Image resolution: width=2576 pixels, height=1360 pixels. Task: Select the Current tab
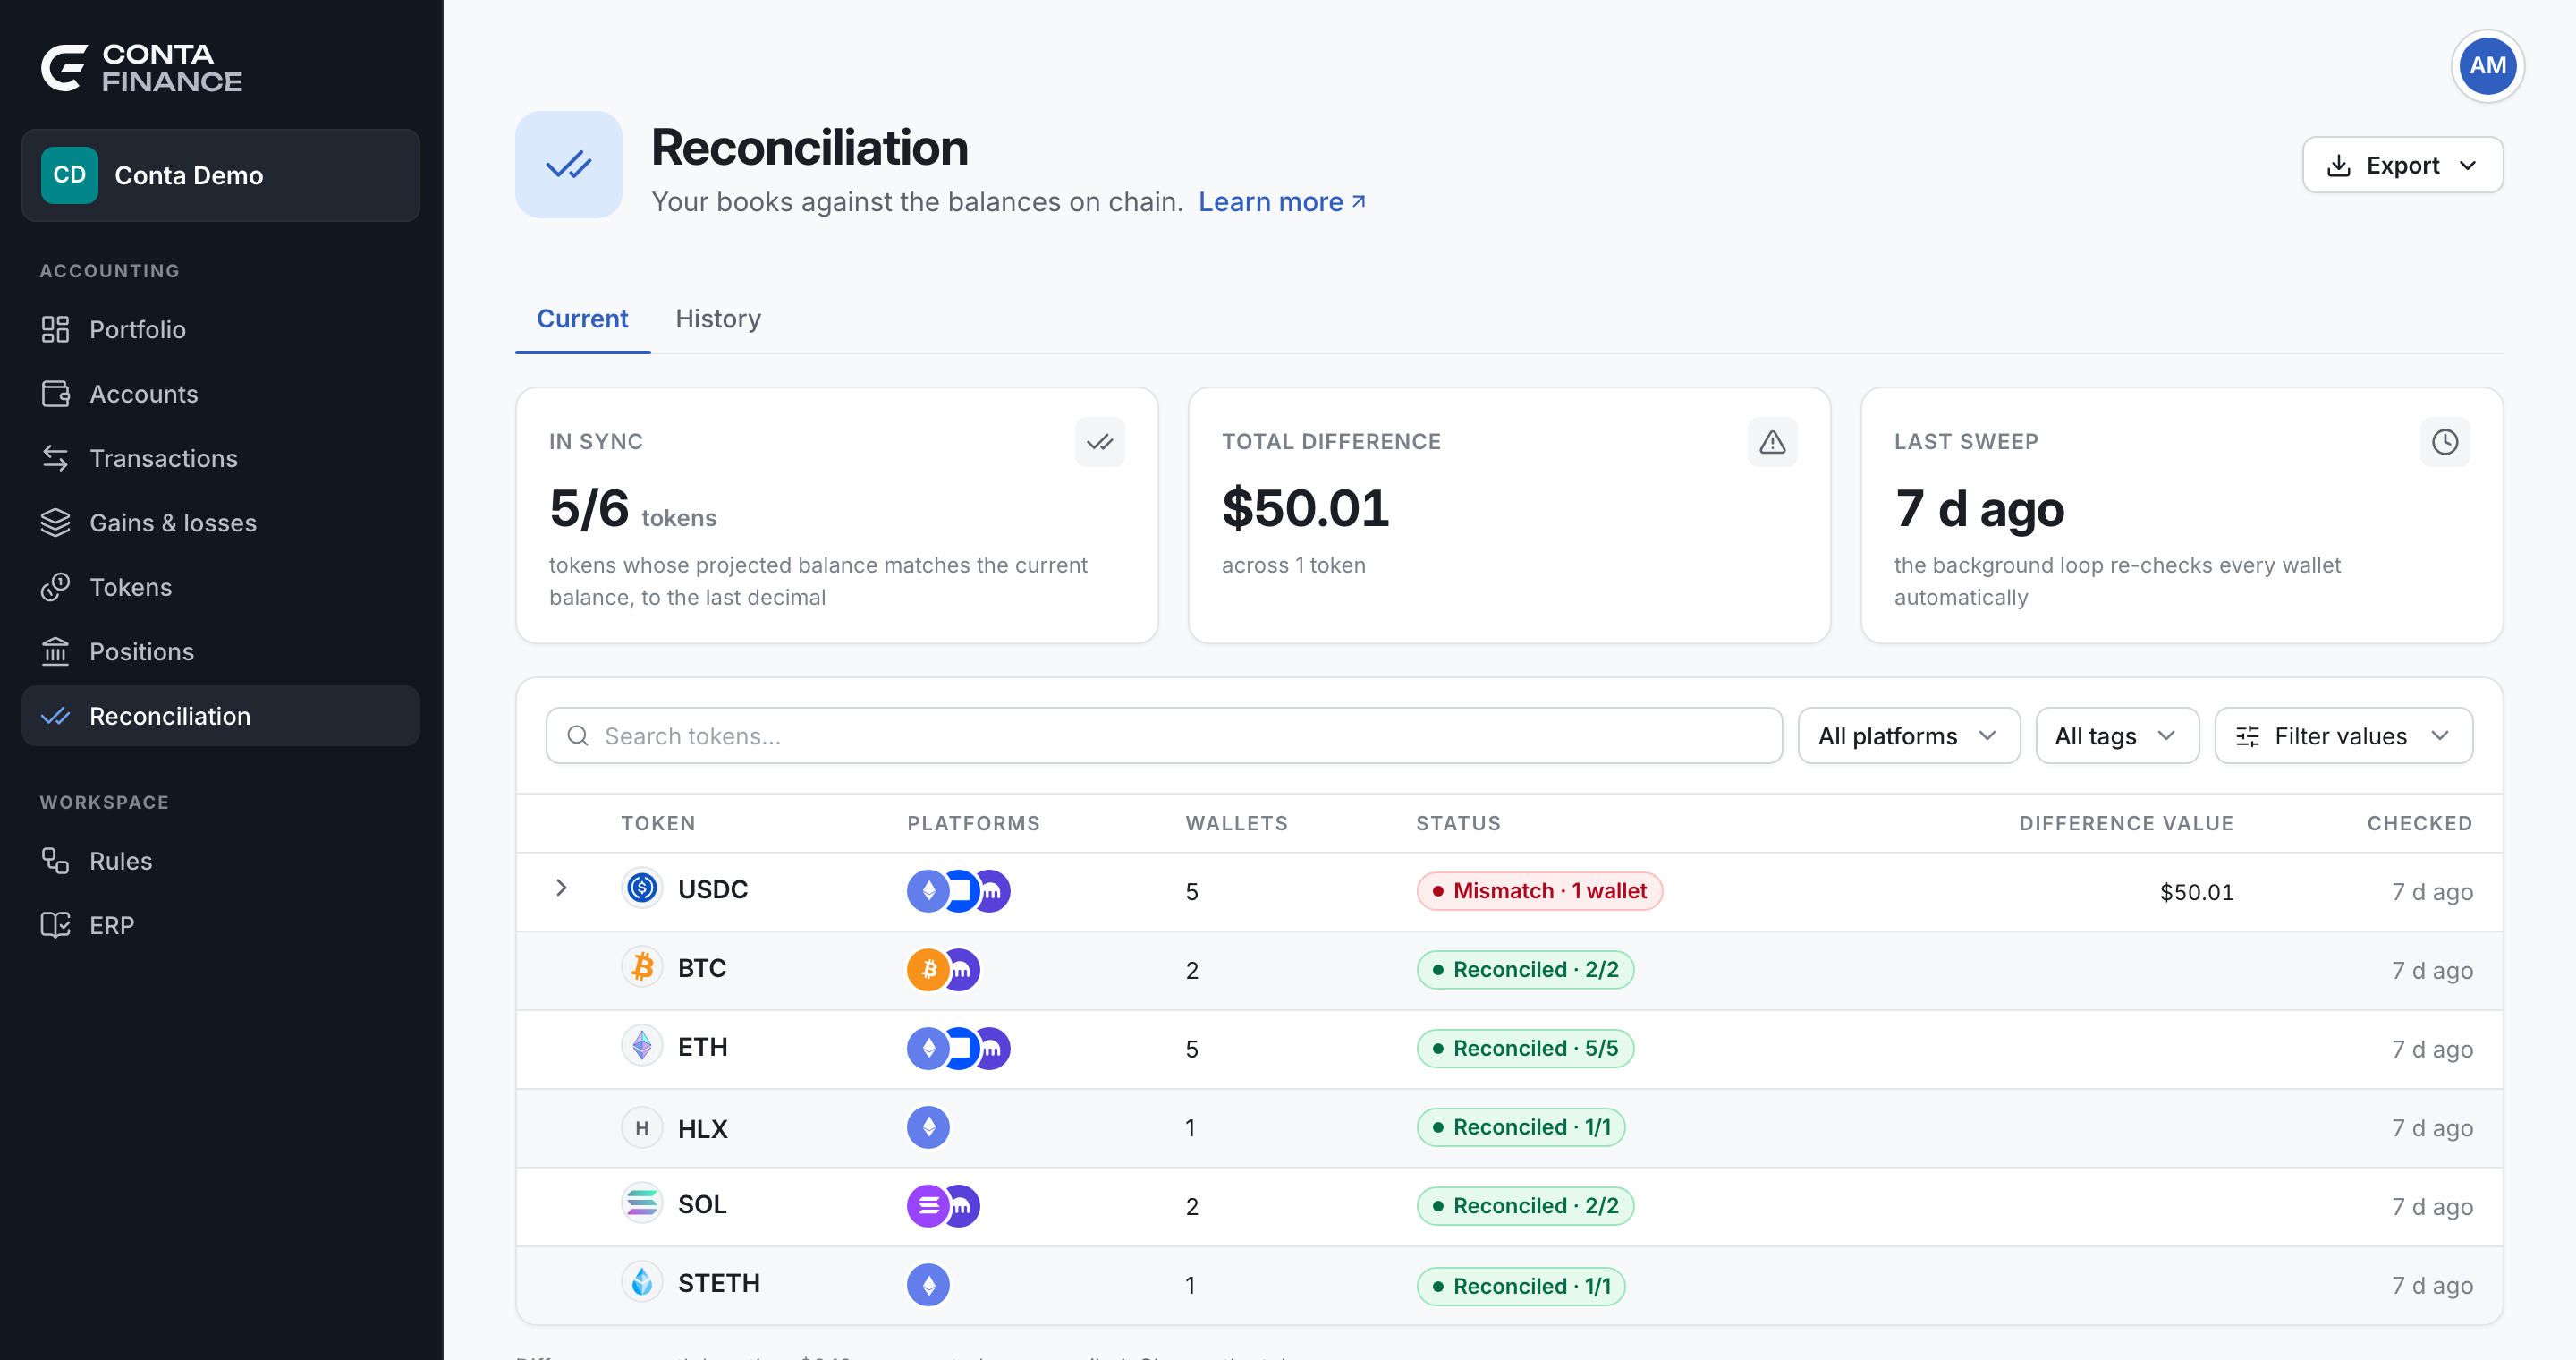582,319
